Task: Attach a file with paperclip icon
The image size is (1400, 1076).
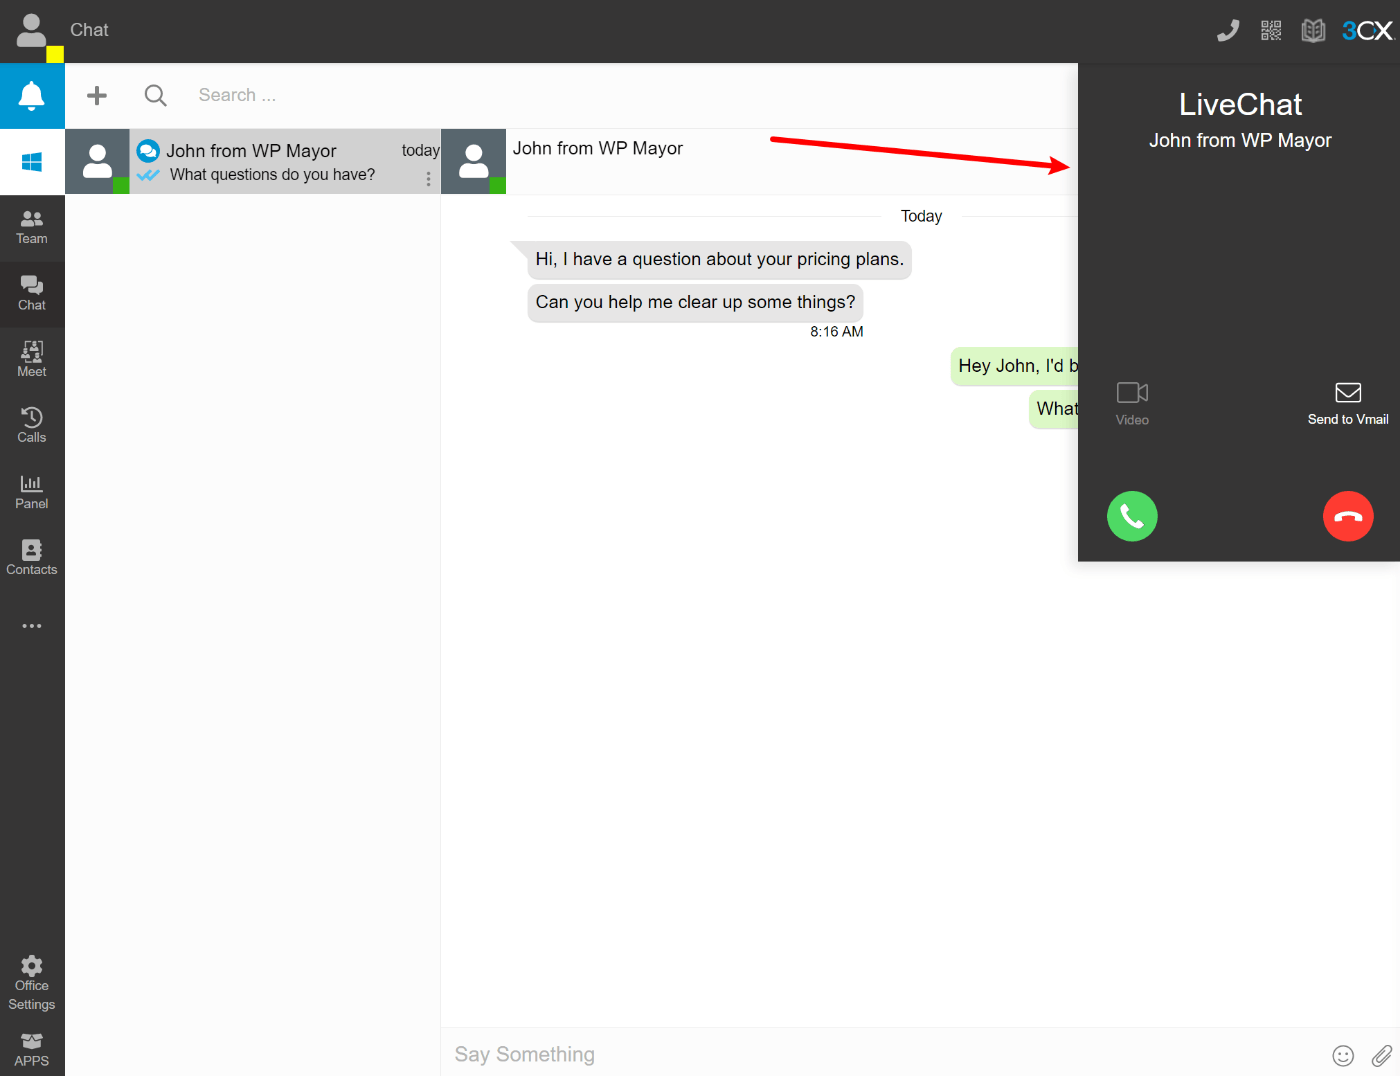Action: pyautogui.click(x=1381, y=1055)
